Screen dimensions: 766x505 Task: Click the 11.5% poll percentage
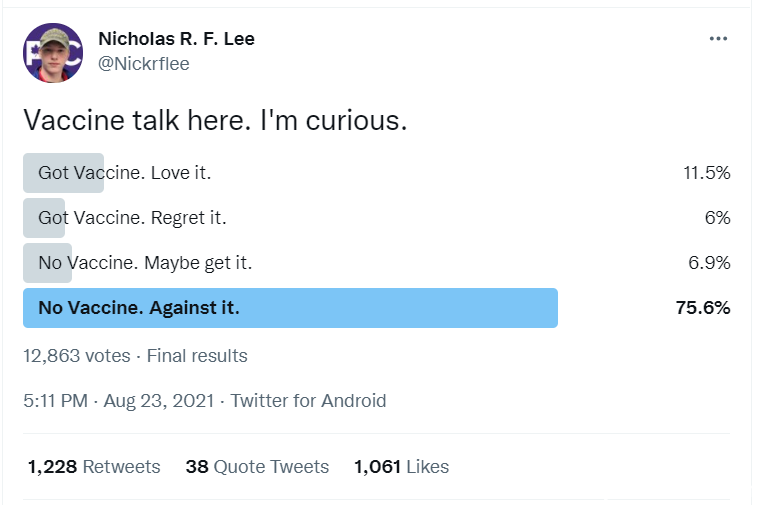tap(706, 173)
